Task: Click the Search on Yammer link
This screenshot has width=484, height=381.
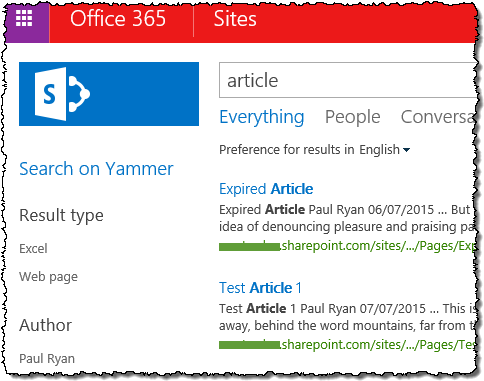Action: pos(96,169)
